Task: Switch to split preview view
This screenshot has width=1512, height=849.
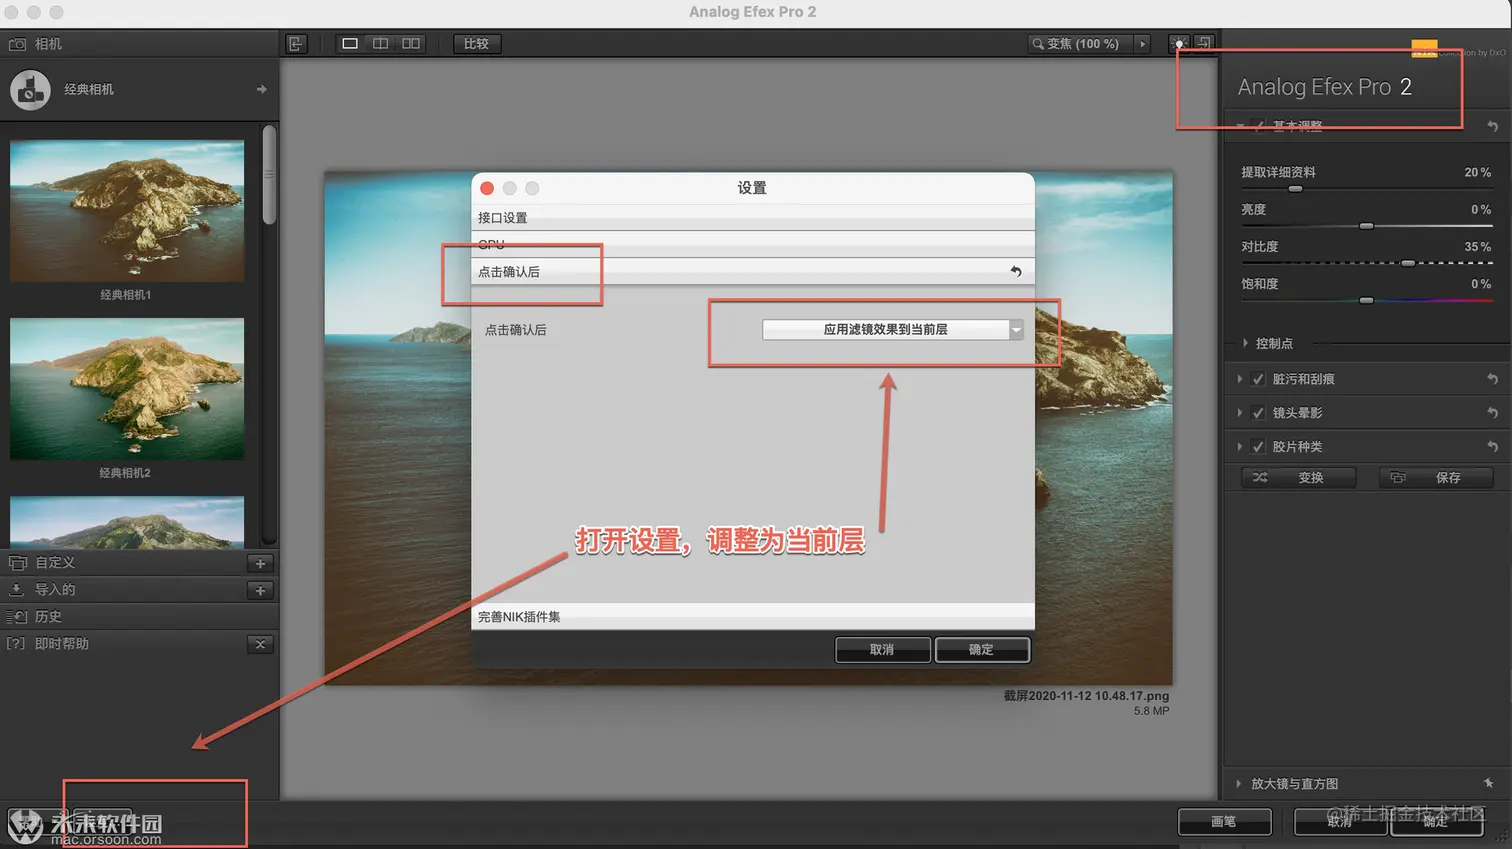Action: coord(380,43)
